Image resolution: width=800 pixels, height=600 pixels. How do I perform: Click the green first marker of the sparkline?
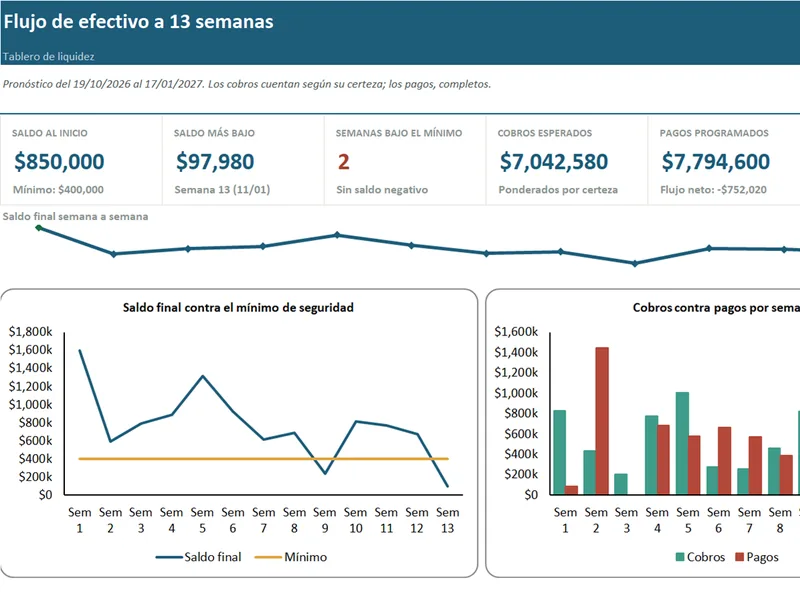coord(39,228)
